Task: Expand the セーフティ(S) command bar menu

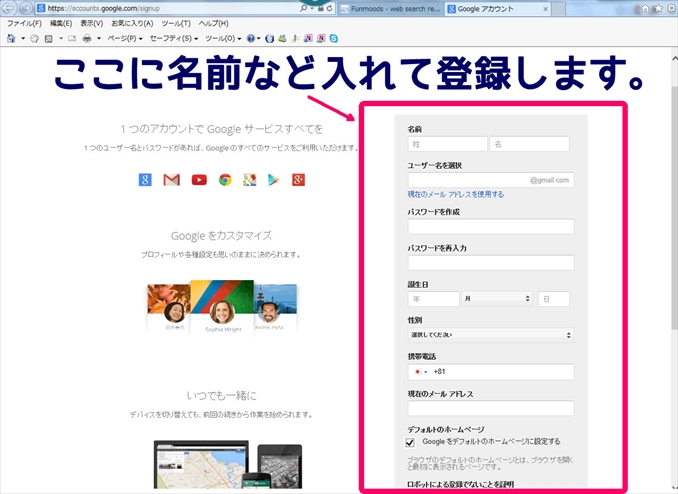Action: coord(174,38)
